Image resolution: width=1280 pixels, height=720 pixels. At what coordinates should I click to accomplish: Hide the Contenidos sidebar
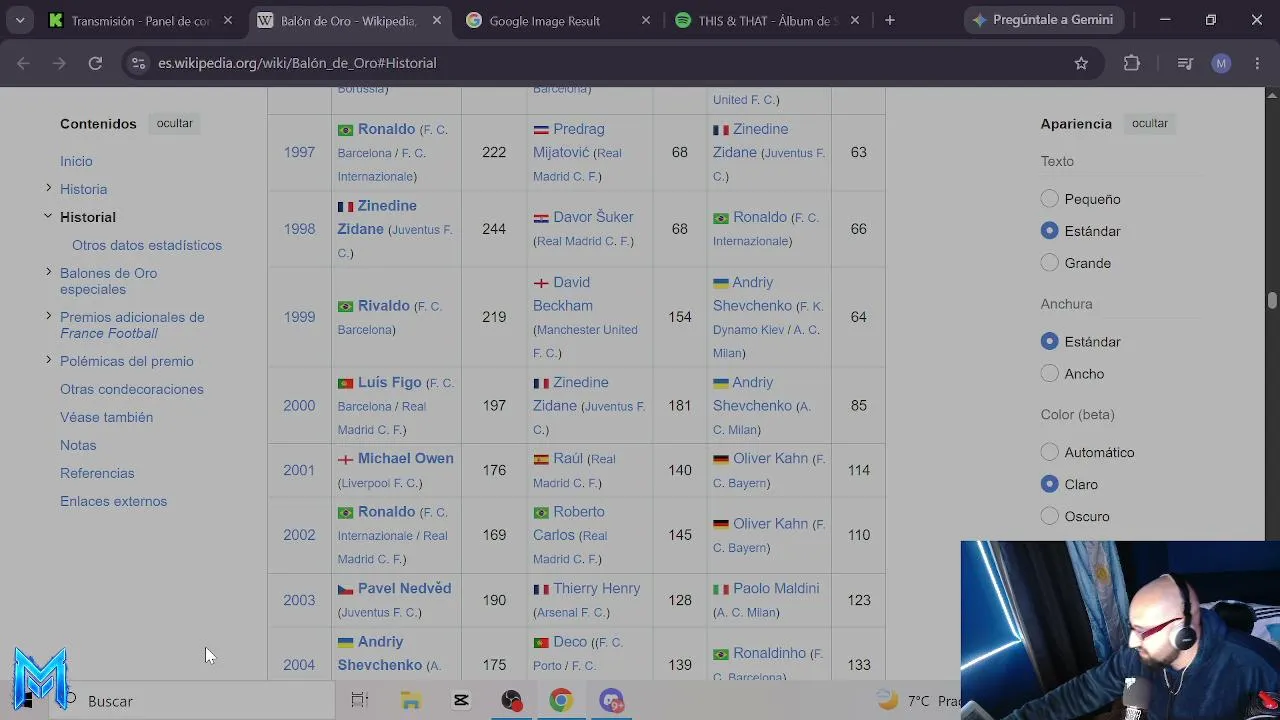pyautogui.click(x=174, y=123)
